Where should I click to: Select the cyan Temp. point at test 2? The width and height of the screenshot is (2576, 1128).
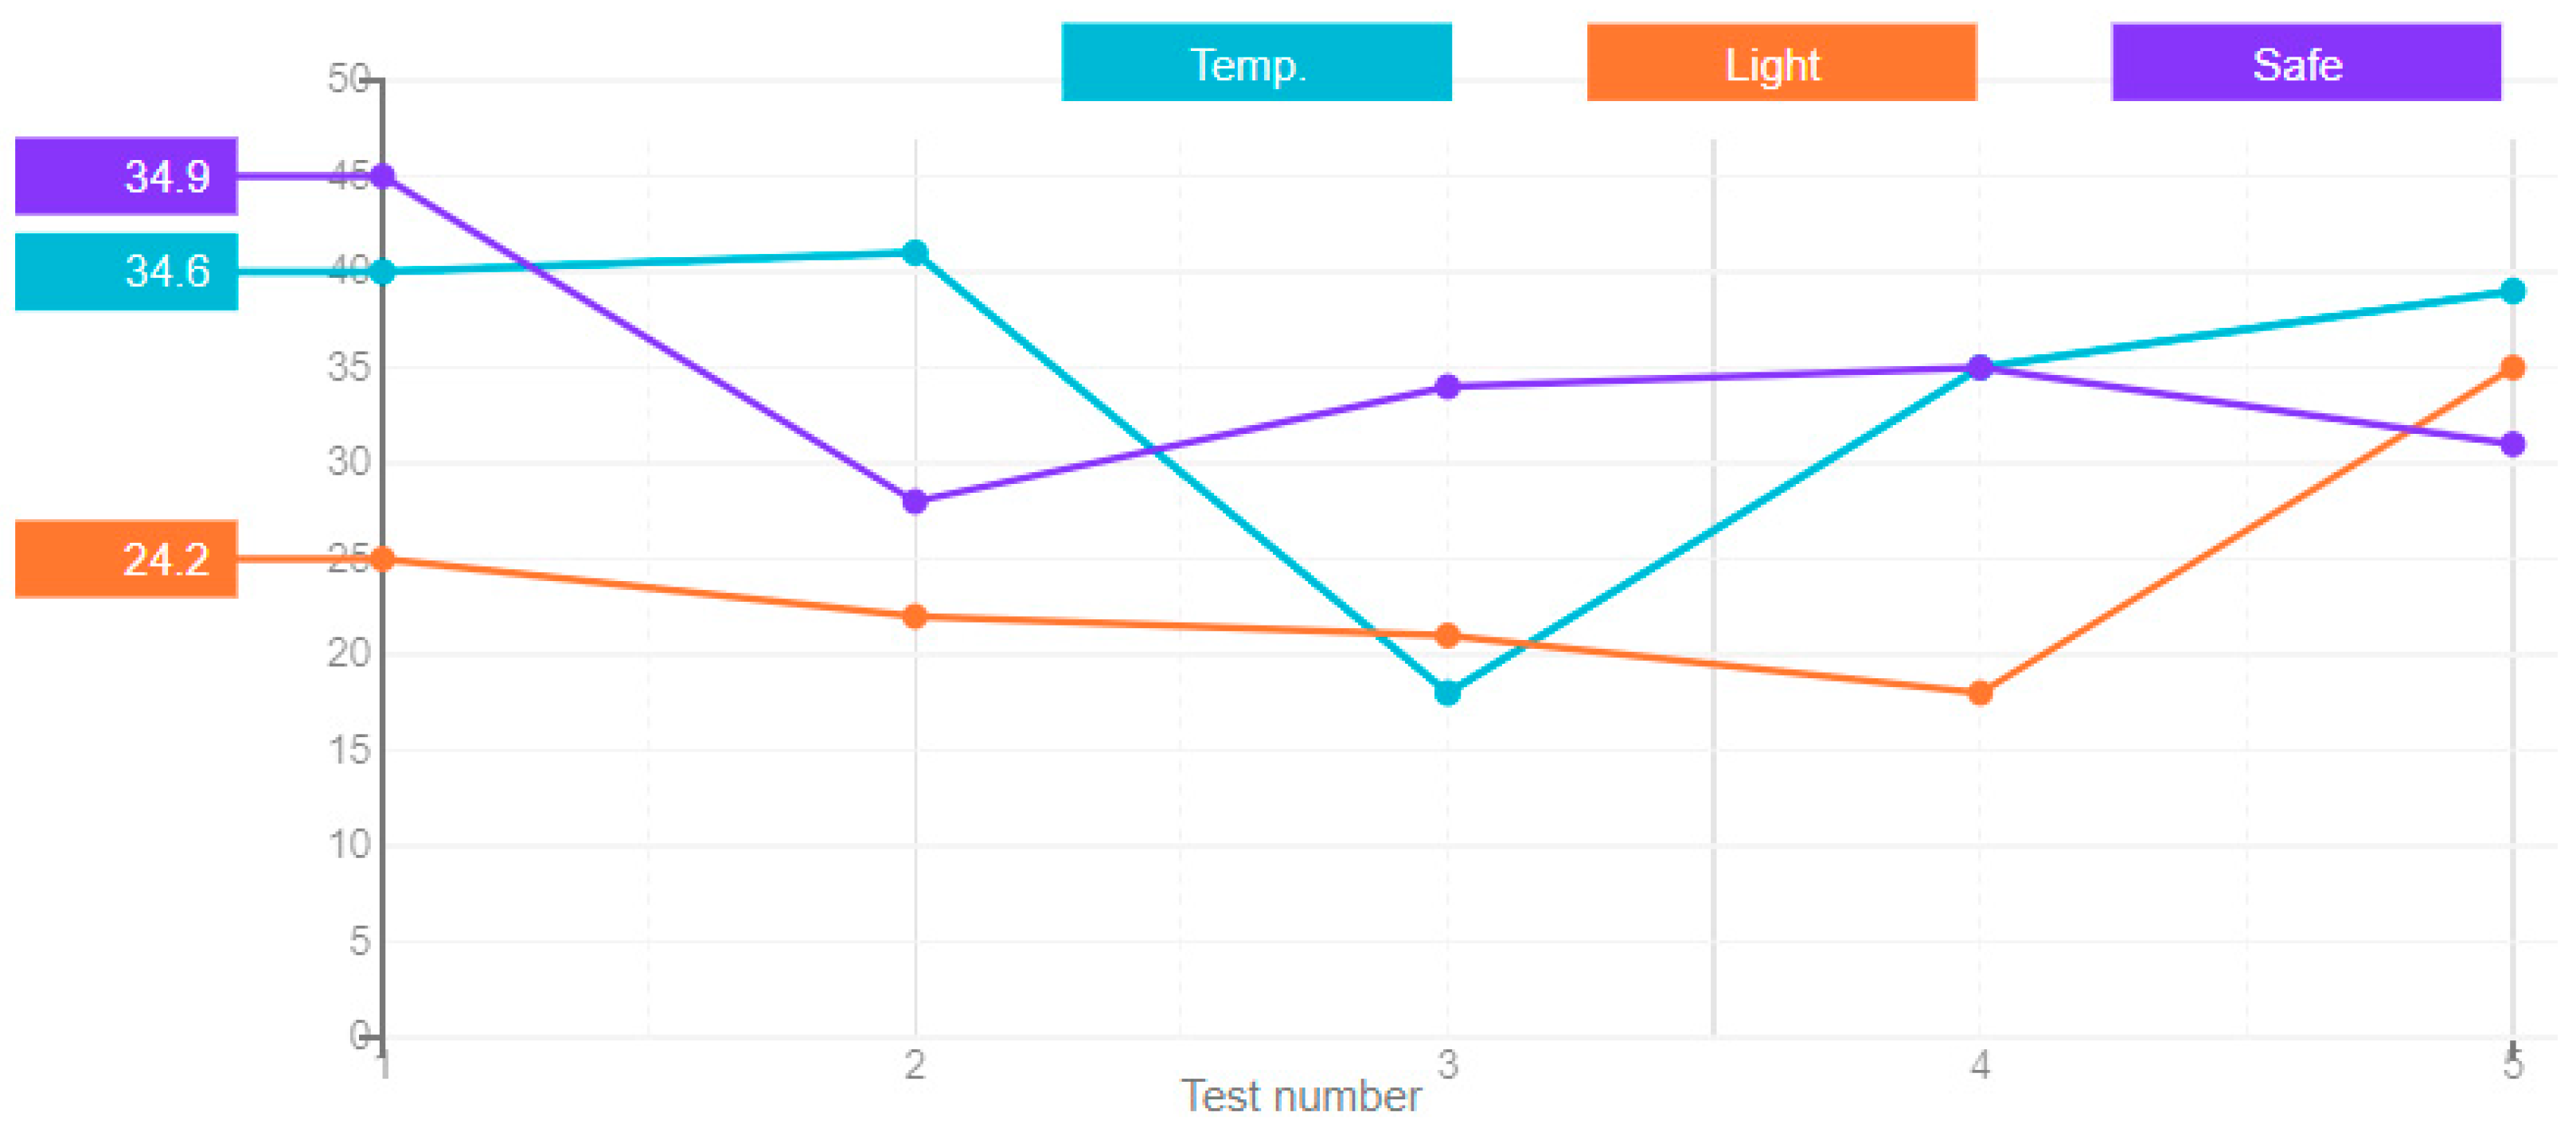click(914, 253)
